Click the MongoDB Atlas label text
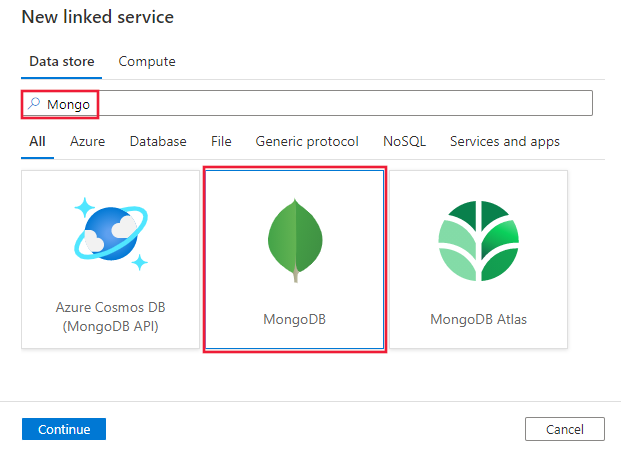Screen dimensions: 621x451 click(x=478, y=319)
